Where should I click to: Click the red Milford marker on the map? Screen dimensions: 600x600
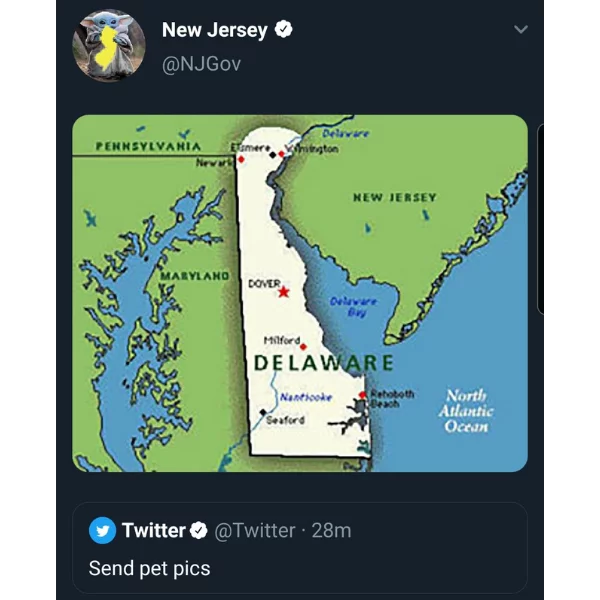coord(303,347)
